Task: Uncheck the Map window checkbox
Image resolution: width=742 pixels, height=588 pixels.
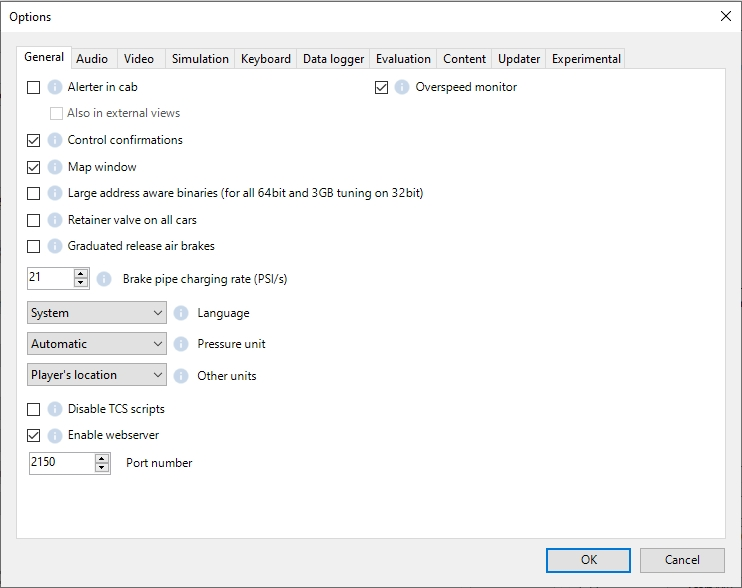Action: (x=34, y=167)
